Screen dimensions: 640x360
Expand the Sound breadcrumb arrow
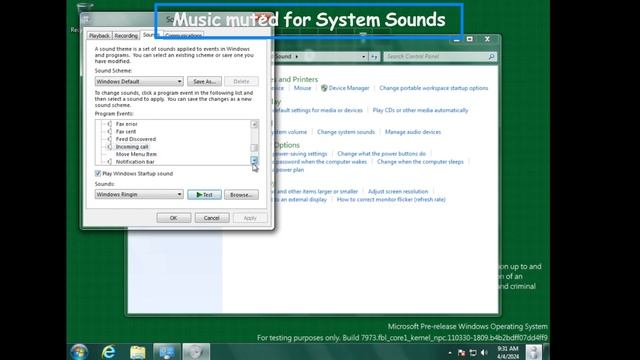tap(297, 56)
